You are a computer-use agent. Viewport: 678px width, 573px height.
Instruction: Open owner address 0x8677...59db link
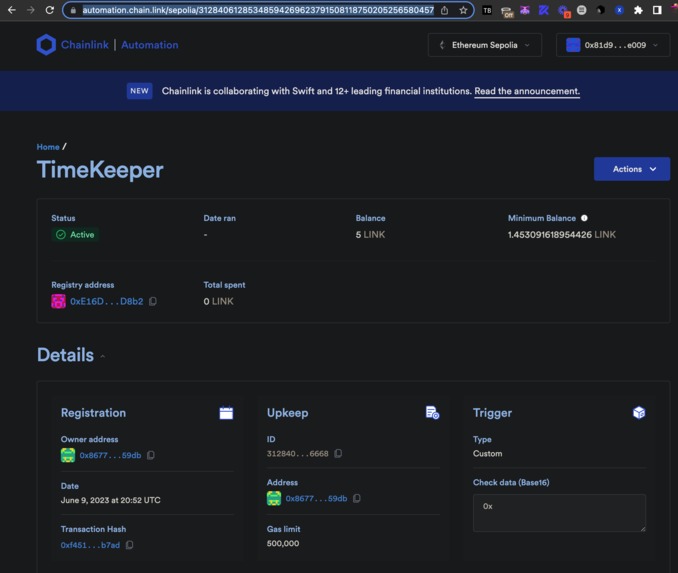110,455
